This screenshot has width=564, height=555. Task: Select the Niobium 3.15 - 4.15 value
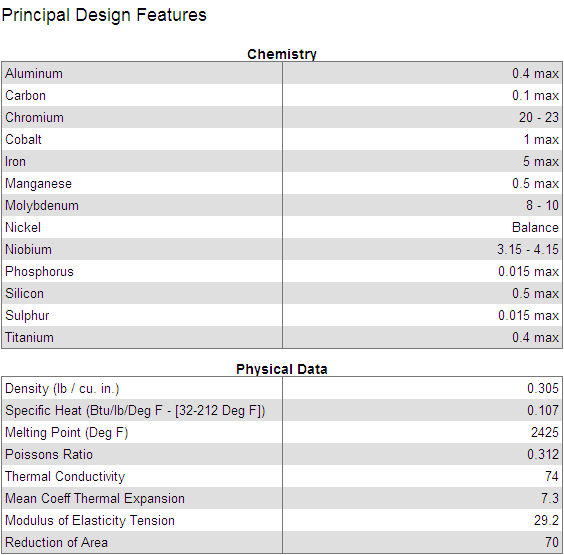tap(528, 249)
